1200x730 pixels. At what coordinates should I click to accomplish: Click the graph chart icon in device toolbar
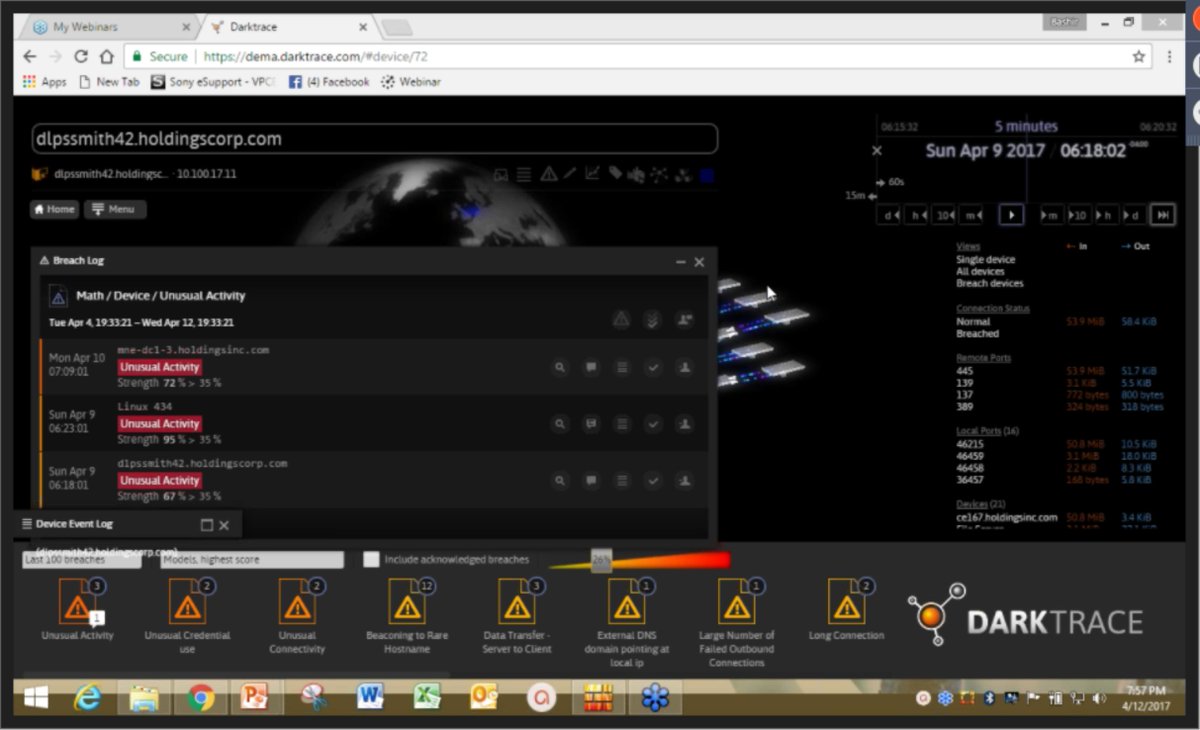(592, 174)
